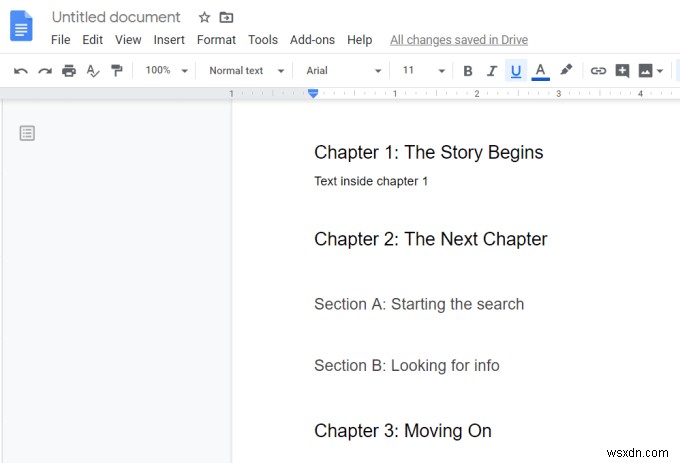Click Section B: Looking for info

pyautogui.click(x=407, y=365)
